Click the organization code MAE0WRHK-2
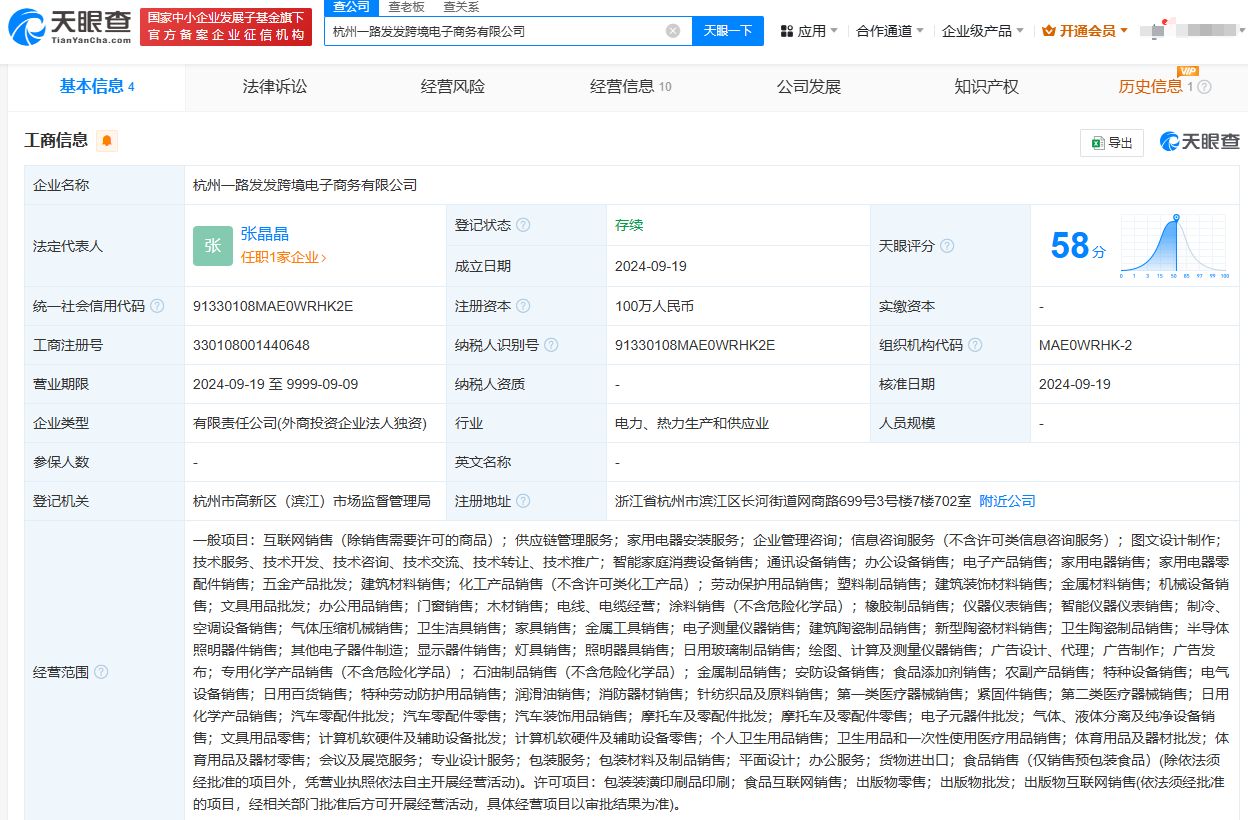 [1086, 345]
